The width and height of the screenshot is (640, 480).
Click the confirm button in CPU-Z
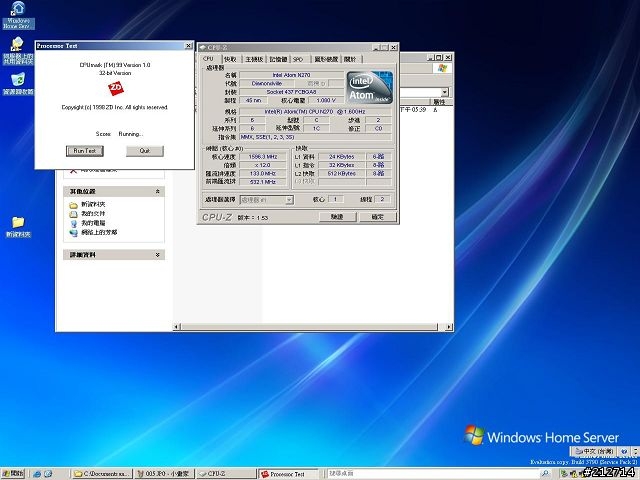(378, 216)
